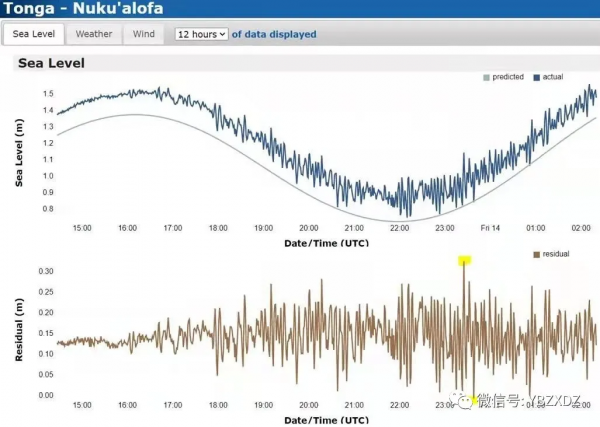Screen dimensions: 600x427
Task: Open the Wind tab
Action: tap(144, 34)
